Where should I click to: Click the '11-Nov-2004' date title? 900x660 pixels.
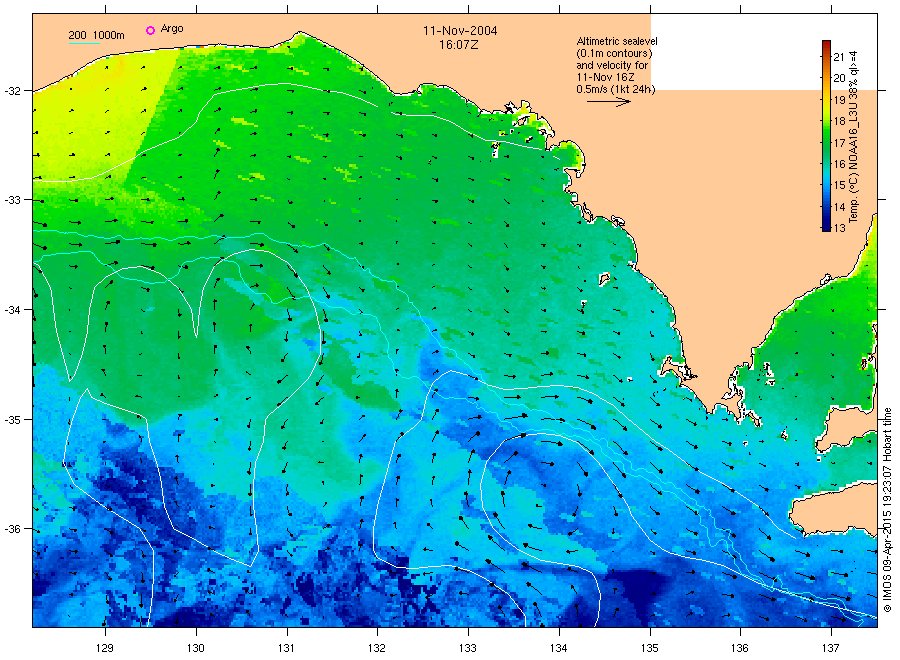pyautogui.click(x=460, y=31)
